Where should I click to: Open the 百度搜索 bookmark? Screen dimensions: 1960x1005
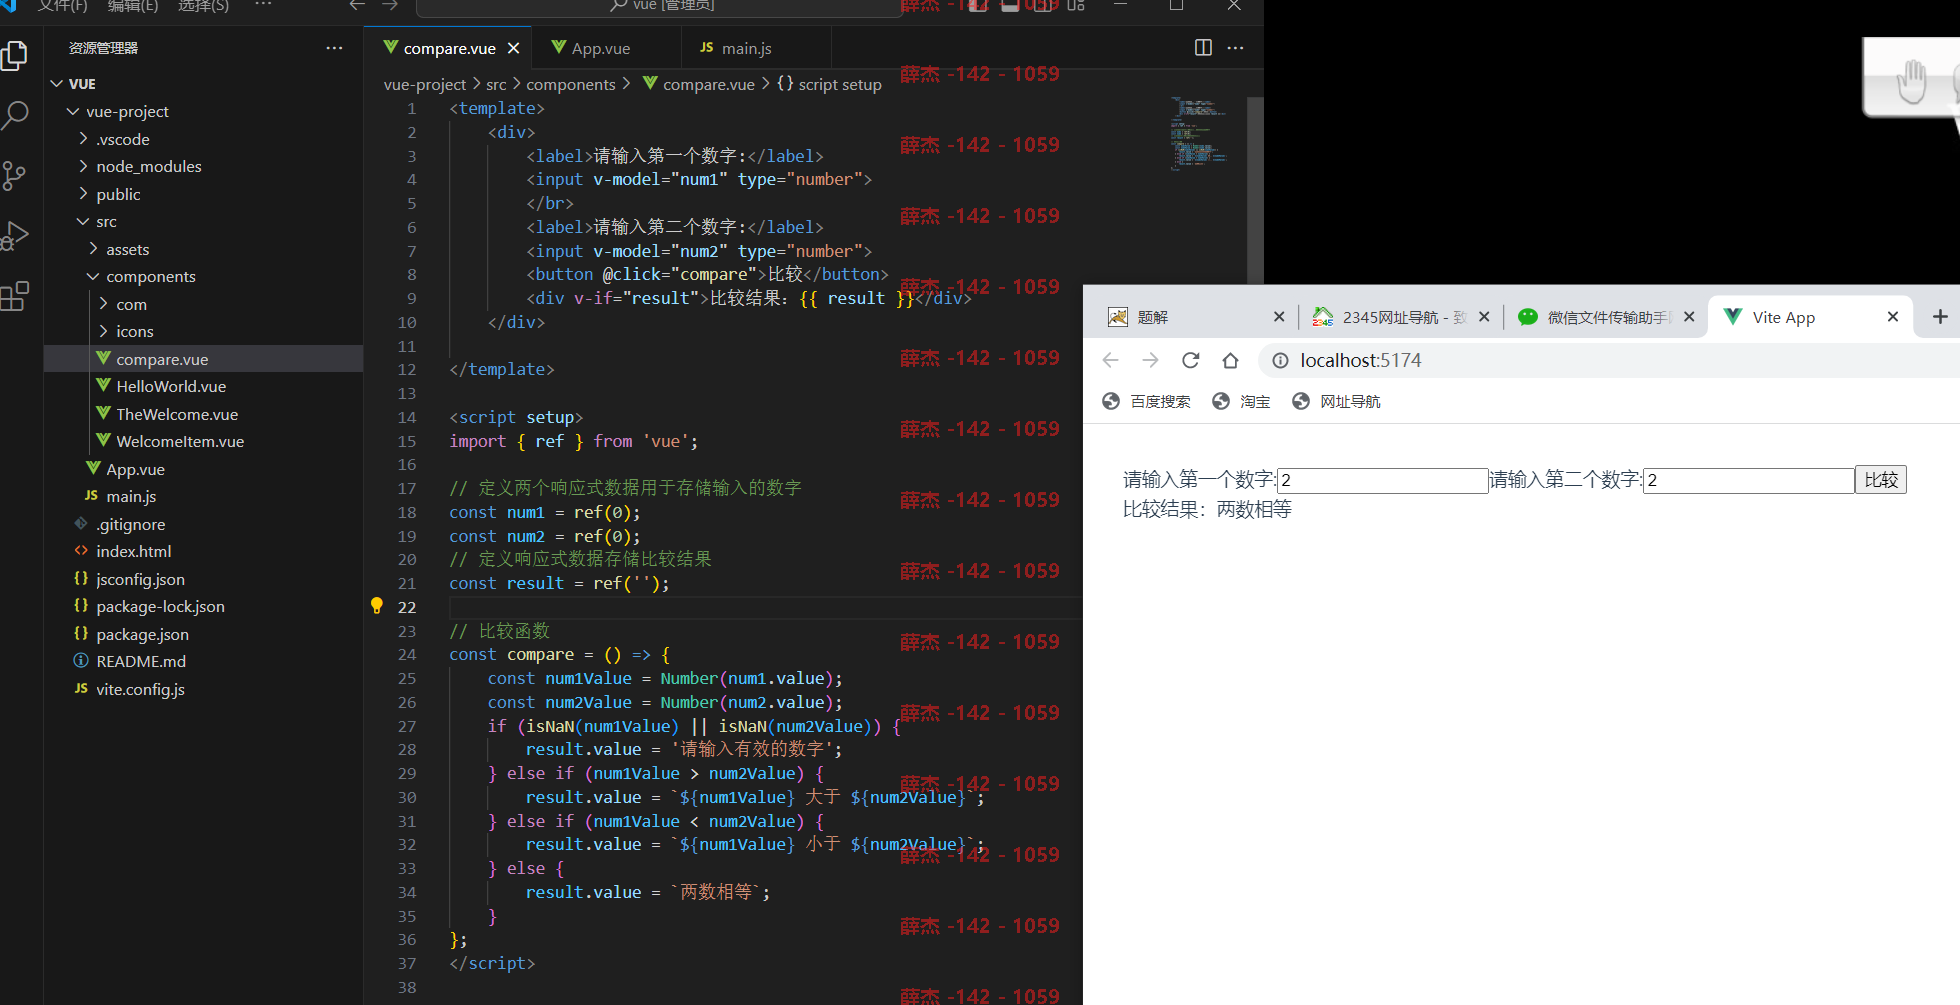tap(1146, 401)
